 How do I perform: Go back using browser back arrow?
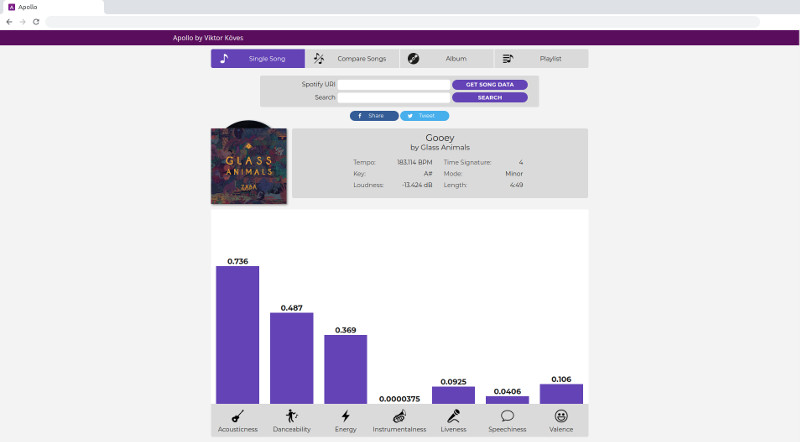[10, 21]
